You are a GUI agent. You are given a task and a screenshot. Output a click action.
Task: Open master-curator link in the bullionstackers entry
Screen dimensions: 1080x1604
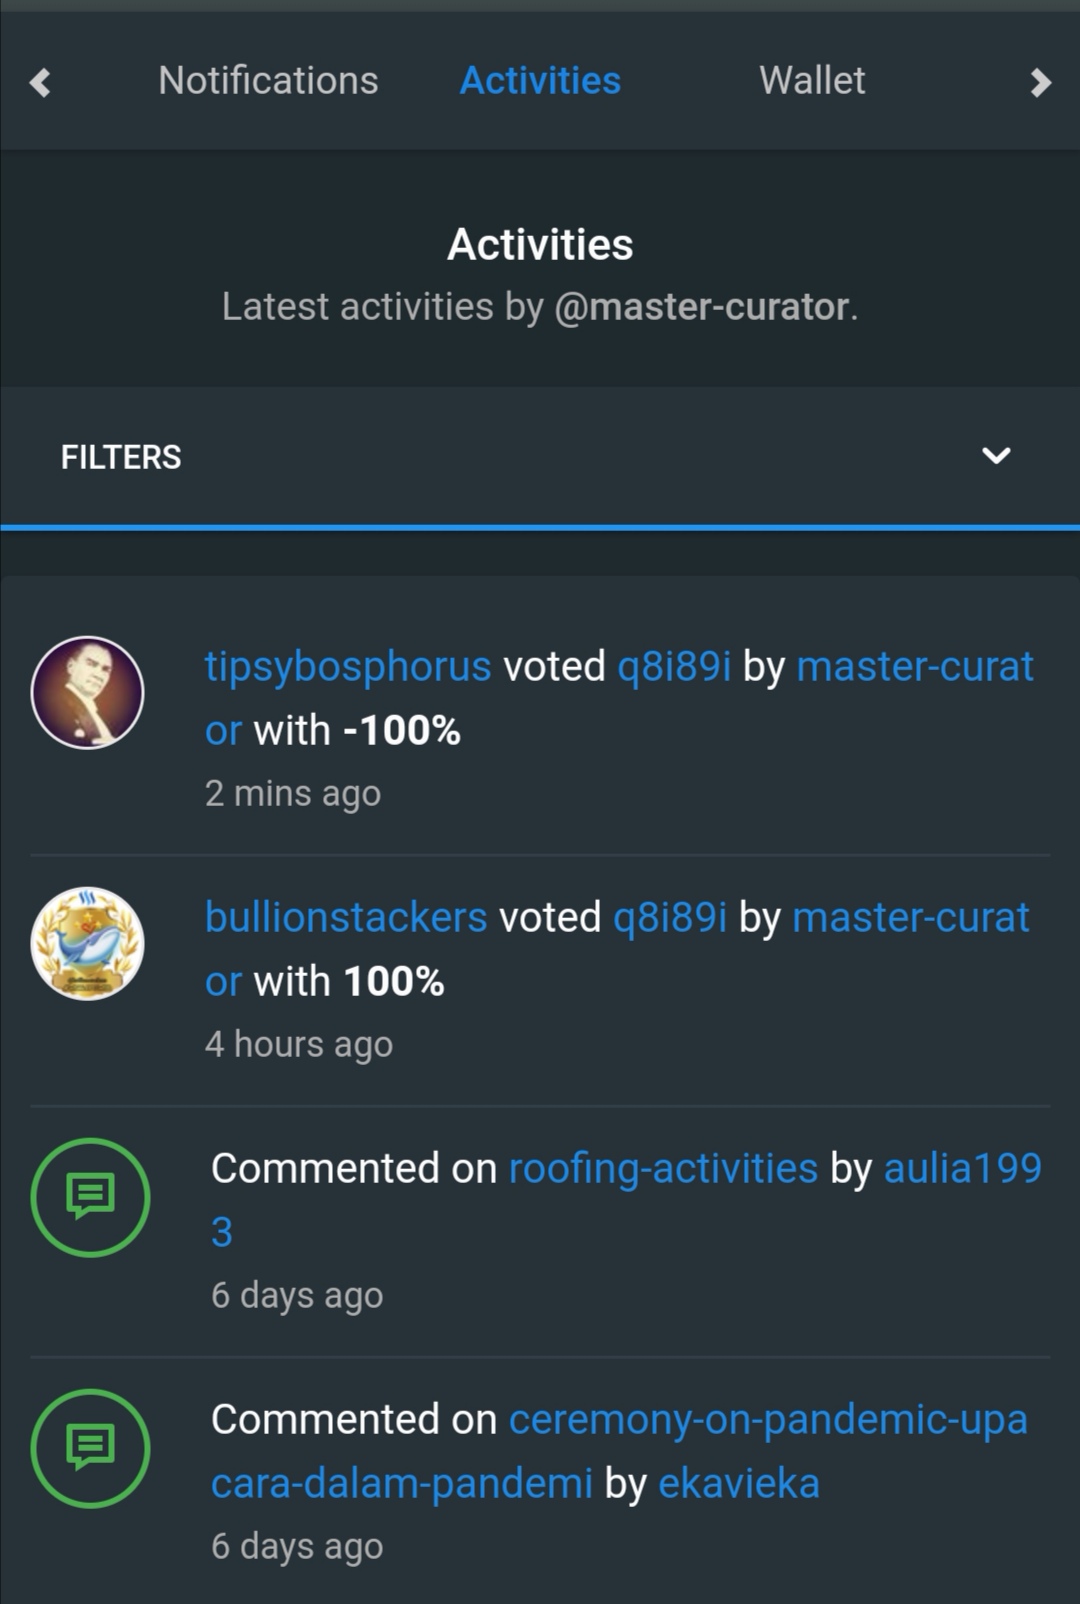tap(910, 918)
